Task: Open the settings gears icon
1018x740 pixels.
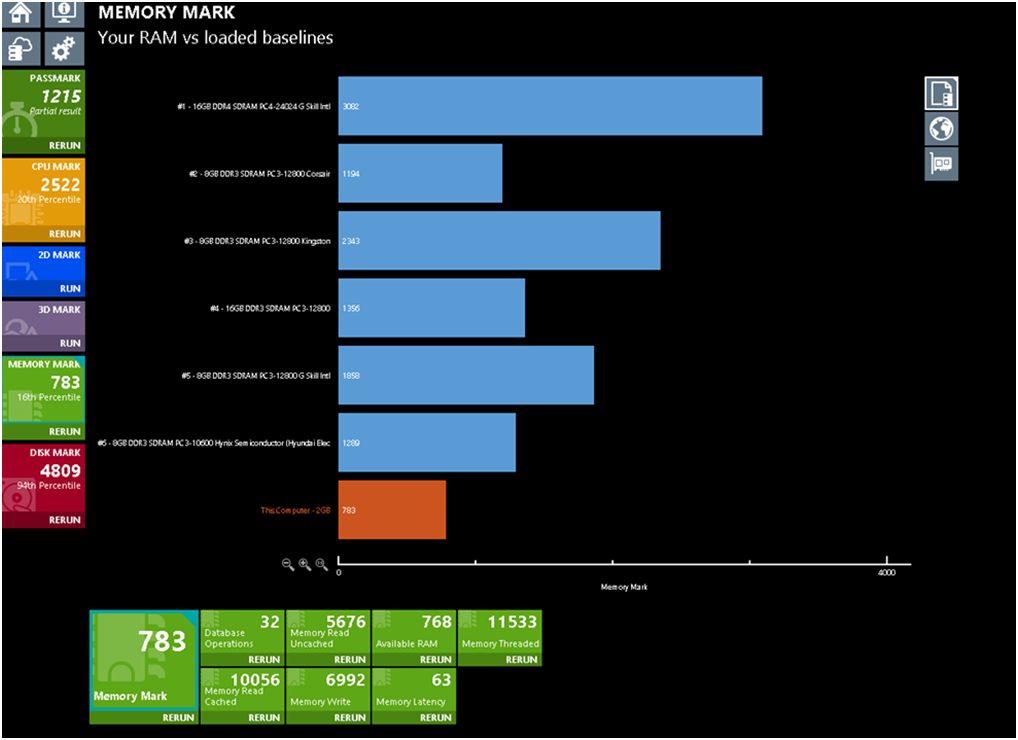Action: point(64,49)
